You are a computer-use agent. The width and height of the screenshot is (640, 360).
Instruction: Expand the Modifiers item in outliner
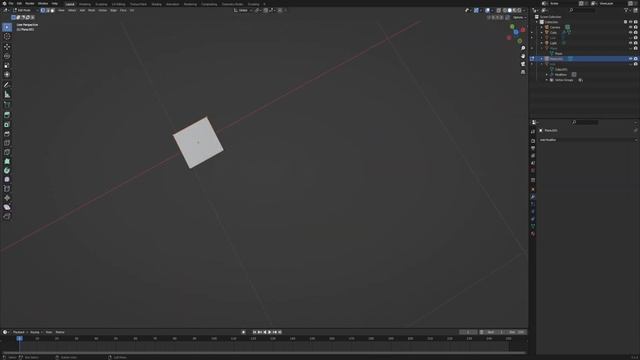point(547,75)
